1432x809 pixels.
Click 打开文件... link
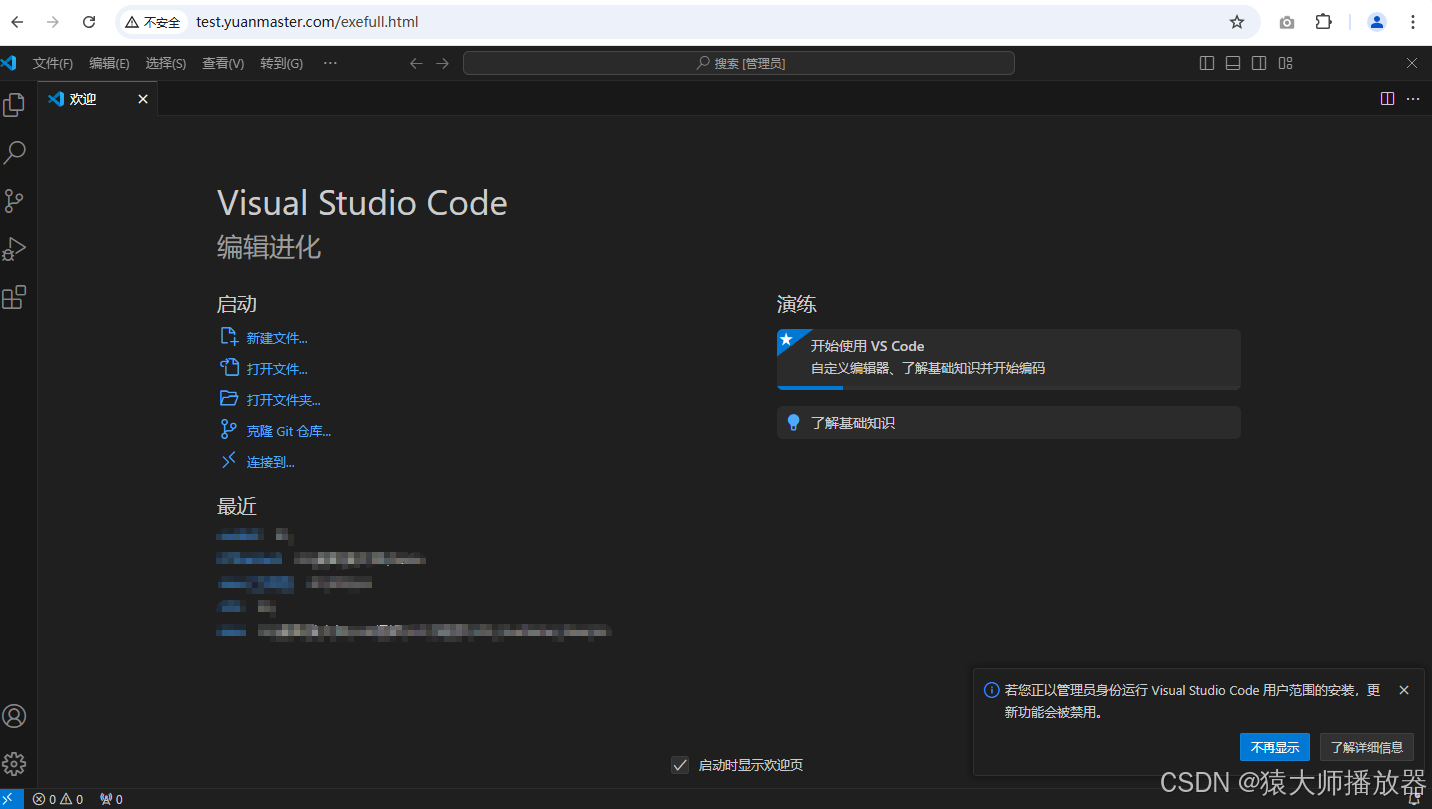(x=277, y=369)
